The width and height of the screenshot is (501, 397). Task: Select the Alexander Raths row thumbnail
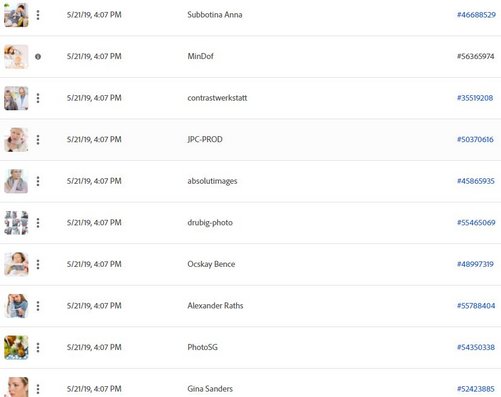point(16,306)
